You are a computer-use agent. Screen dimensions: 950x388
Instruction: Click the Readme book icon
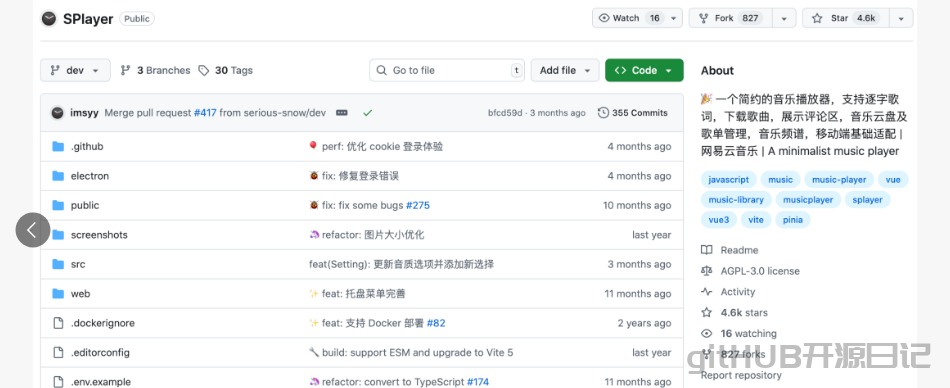click(x=706, y=250)
